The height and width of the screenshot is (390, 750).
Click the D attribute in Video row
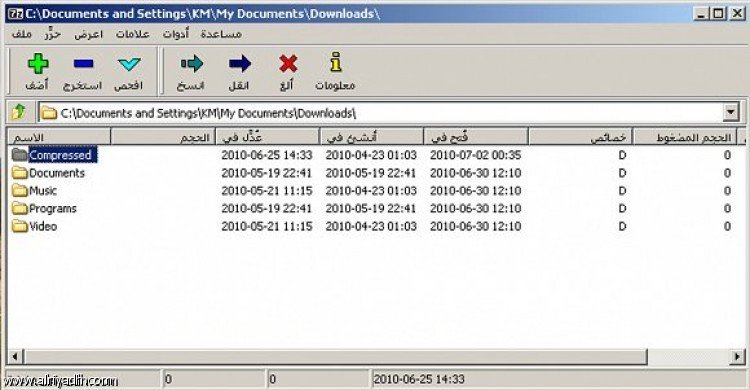pos(622,226)
